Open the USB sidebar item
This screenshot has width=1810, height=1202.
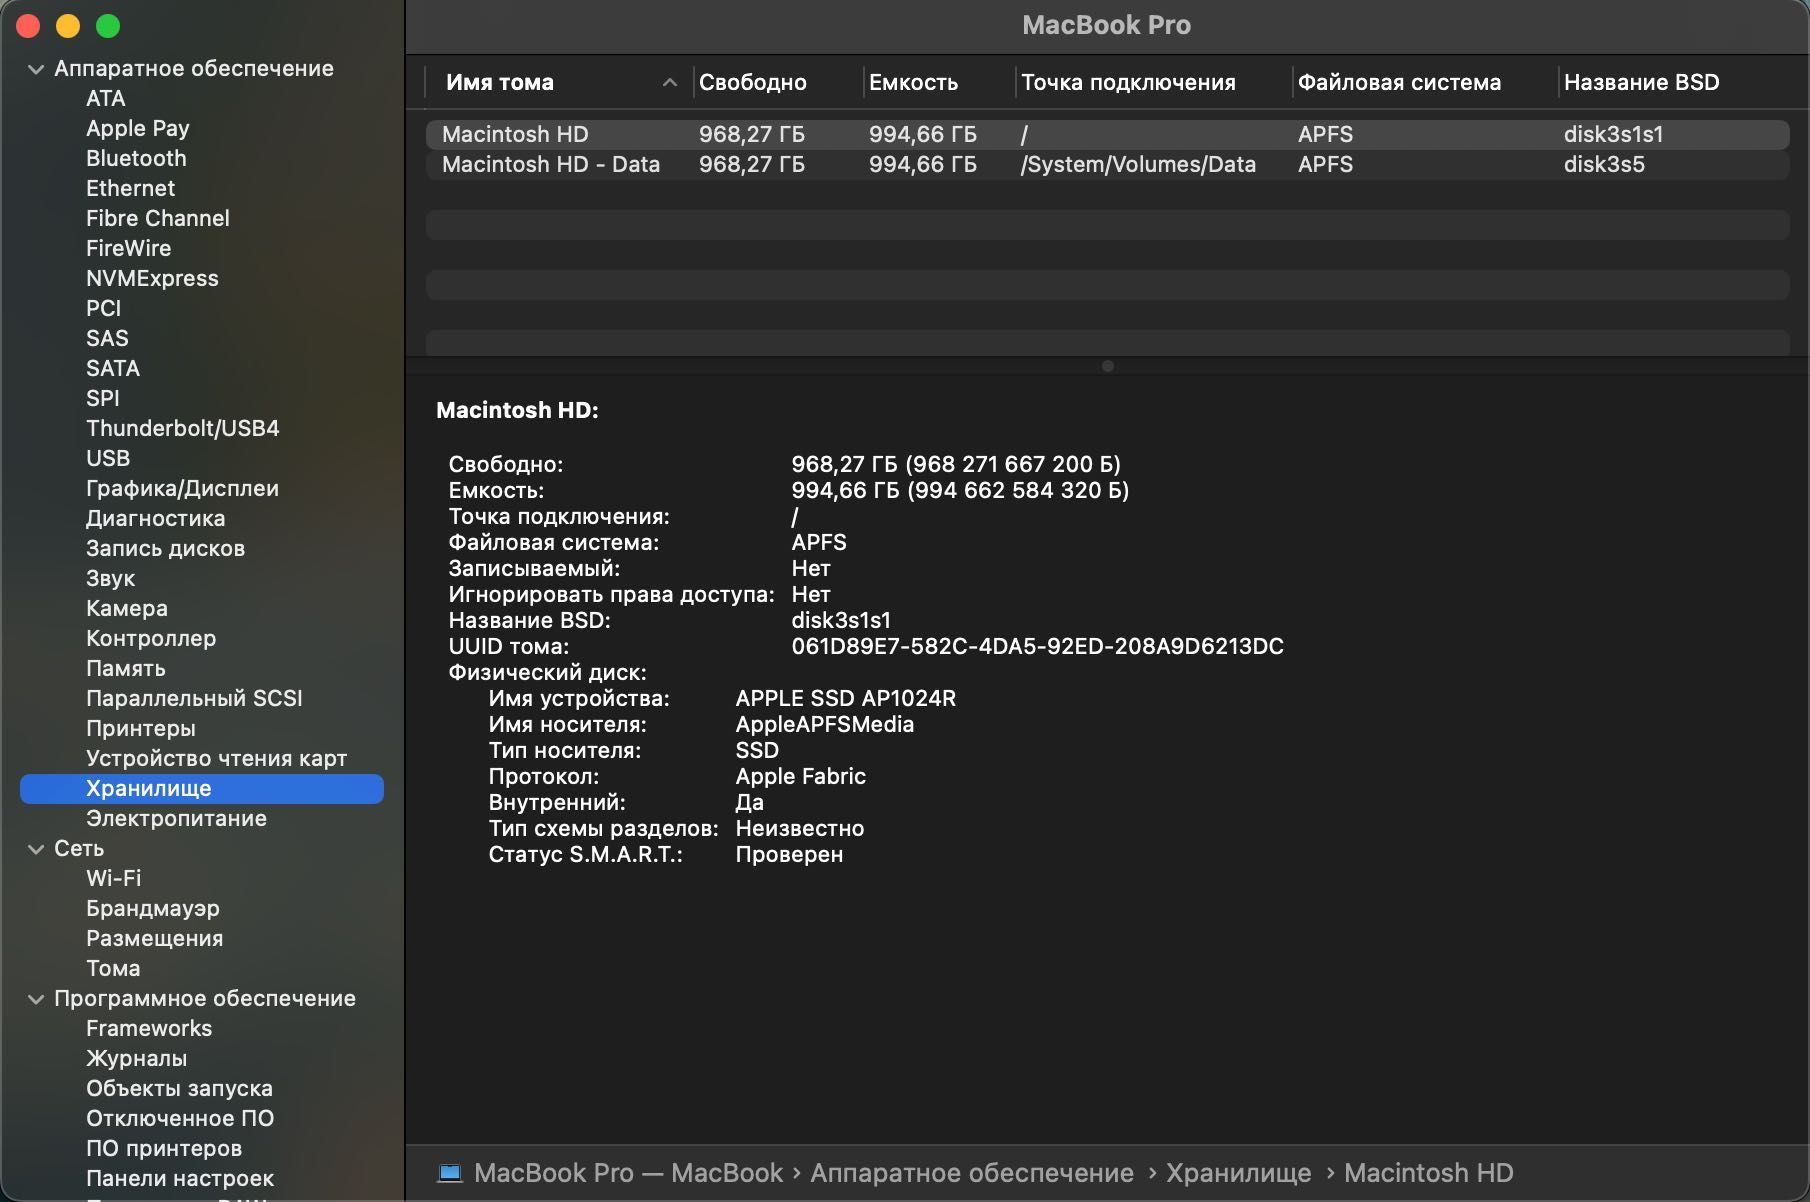coord(108,458)
